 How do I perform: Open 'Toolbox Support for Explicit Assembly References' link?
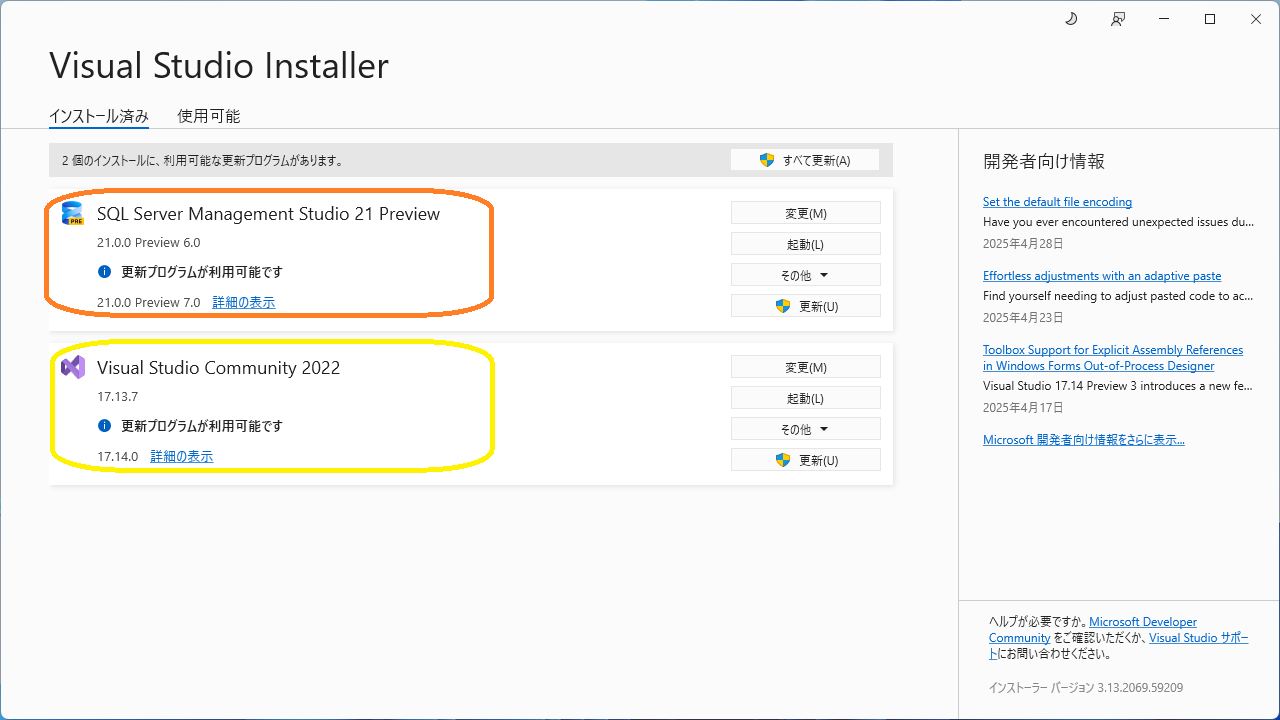point(1113,358)
